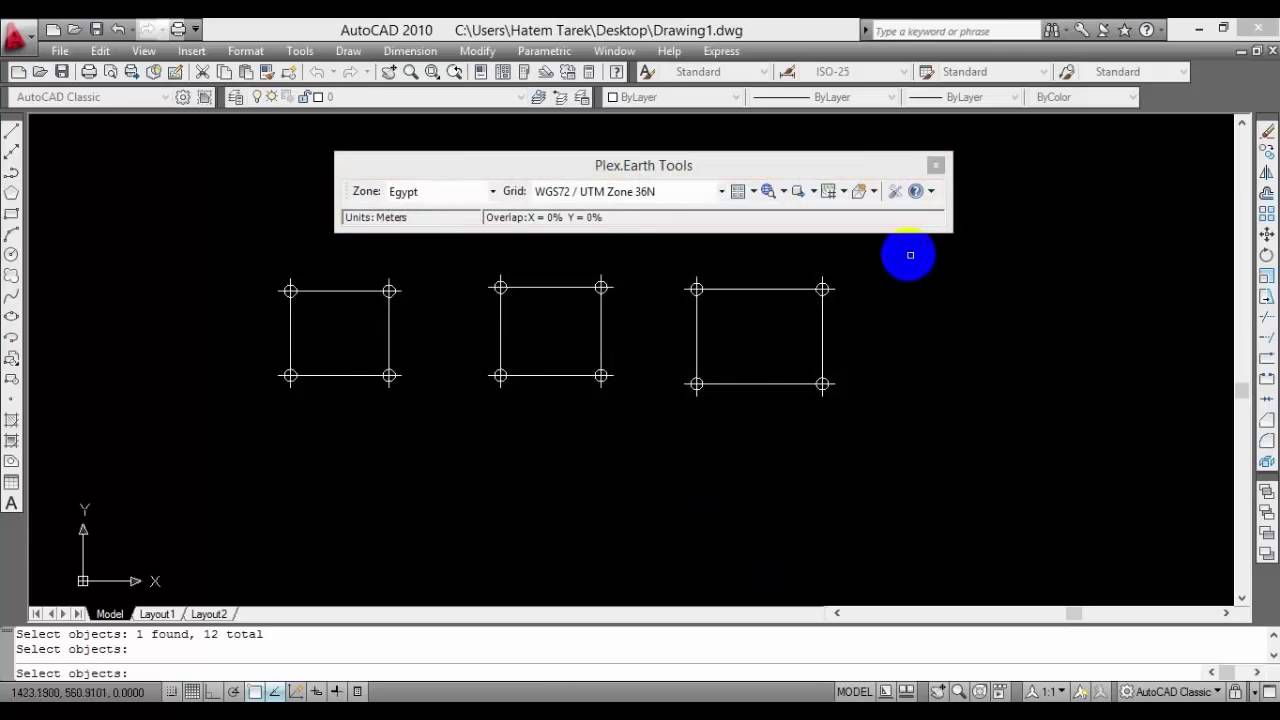This screenshot has width=1280, height=720.
Task: Toggle Dynamic Input in status bar
Action: 316,692
